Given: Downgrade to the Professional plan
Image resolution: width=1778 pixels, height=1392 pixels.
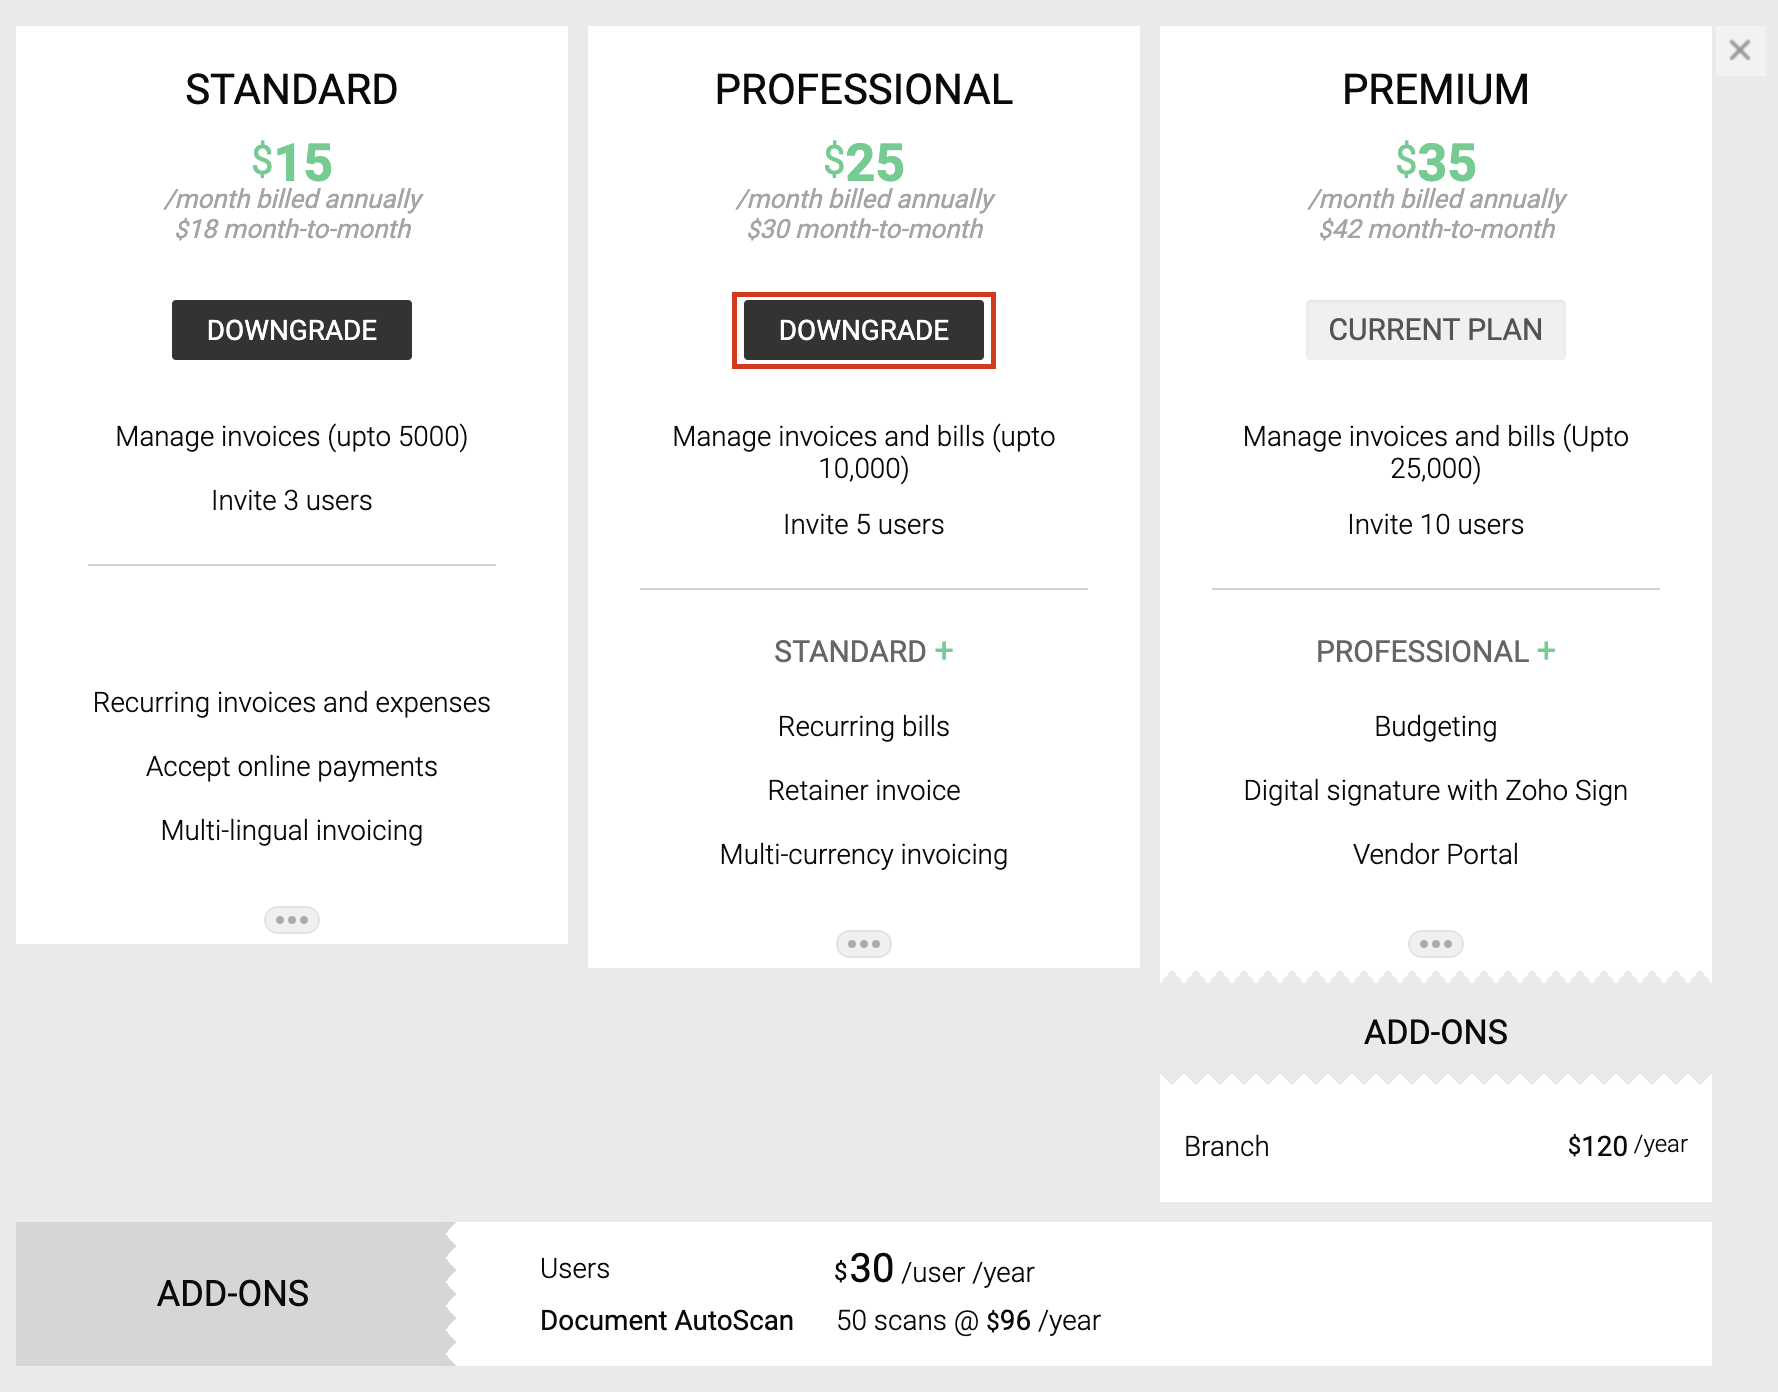Looking at the screenshot, I should click(864, 330).
